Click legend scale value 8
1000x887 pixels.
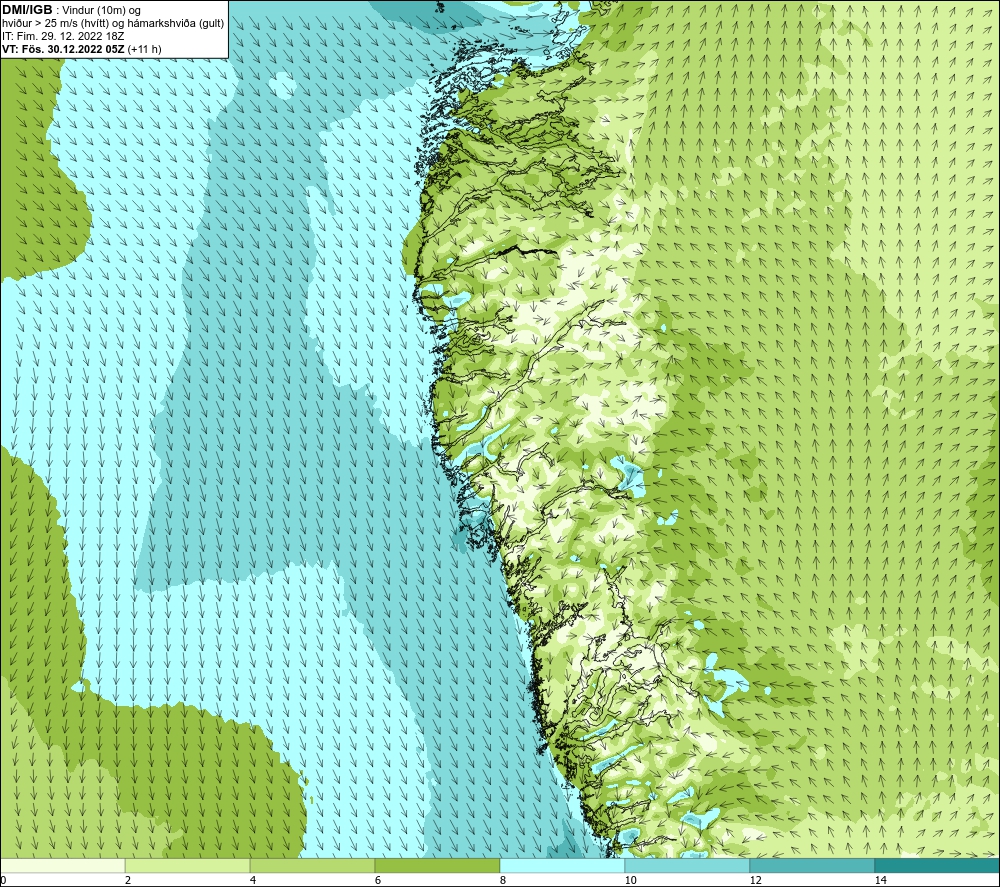(503, 880)
